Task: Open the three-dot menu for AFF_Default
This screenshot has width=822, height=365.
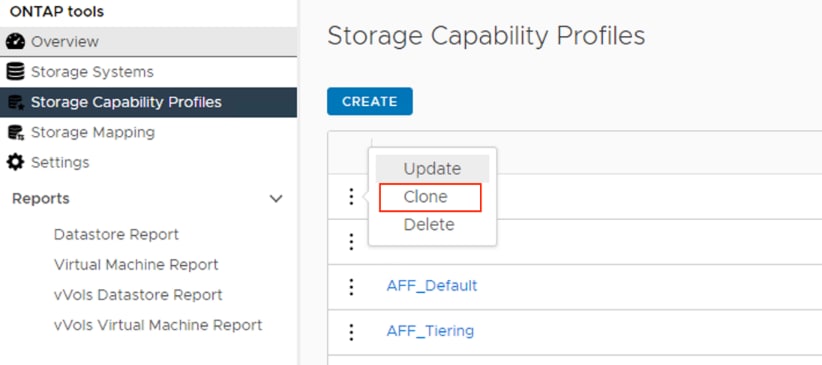Action: tap(351, 286)
